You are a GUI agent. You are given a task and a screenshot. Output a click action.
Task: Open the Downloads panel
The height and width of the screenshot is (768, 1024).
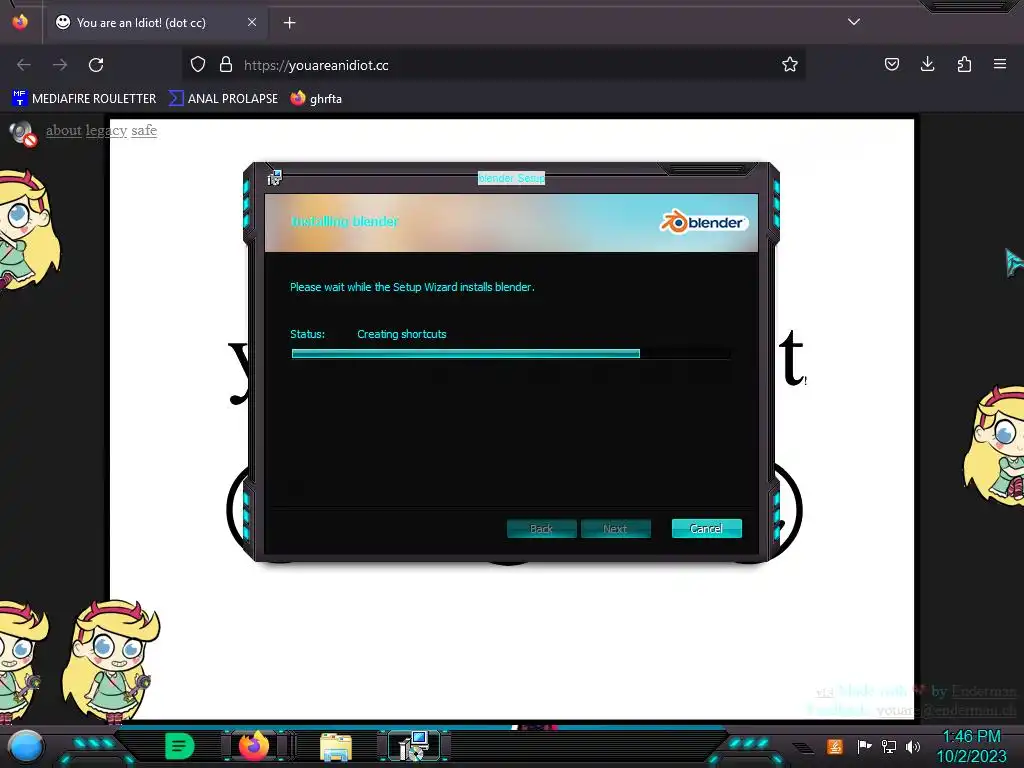927,64
